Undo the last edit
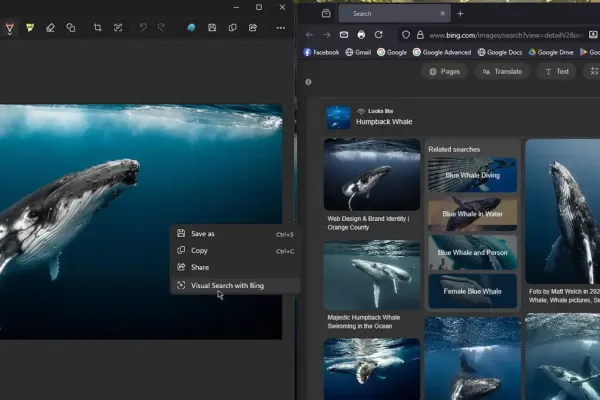Image resolution: width=600 pixels, height=400 pixels. pos(143,28)
